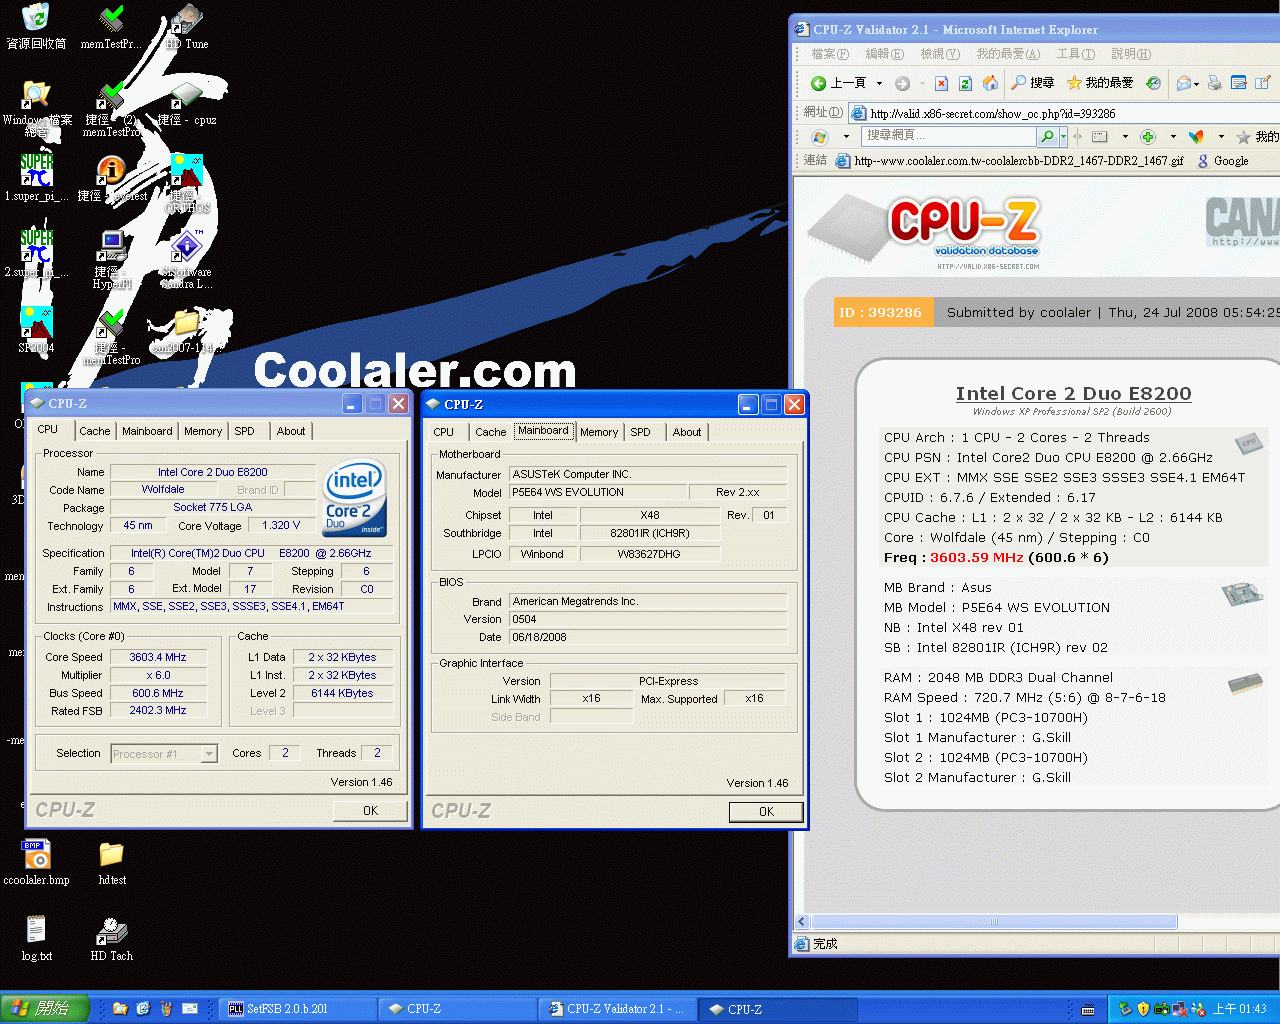Expand the search box options dropdown arrow
1280x1024 pixels.
[1063, 136]
